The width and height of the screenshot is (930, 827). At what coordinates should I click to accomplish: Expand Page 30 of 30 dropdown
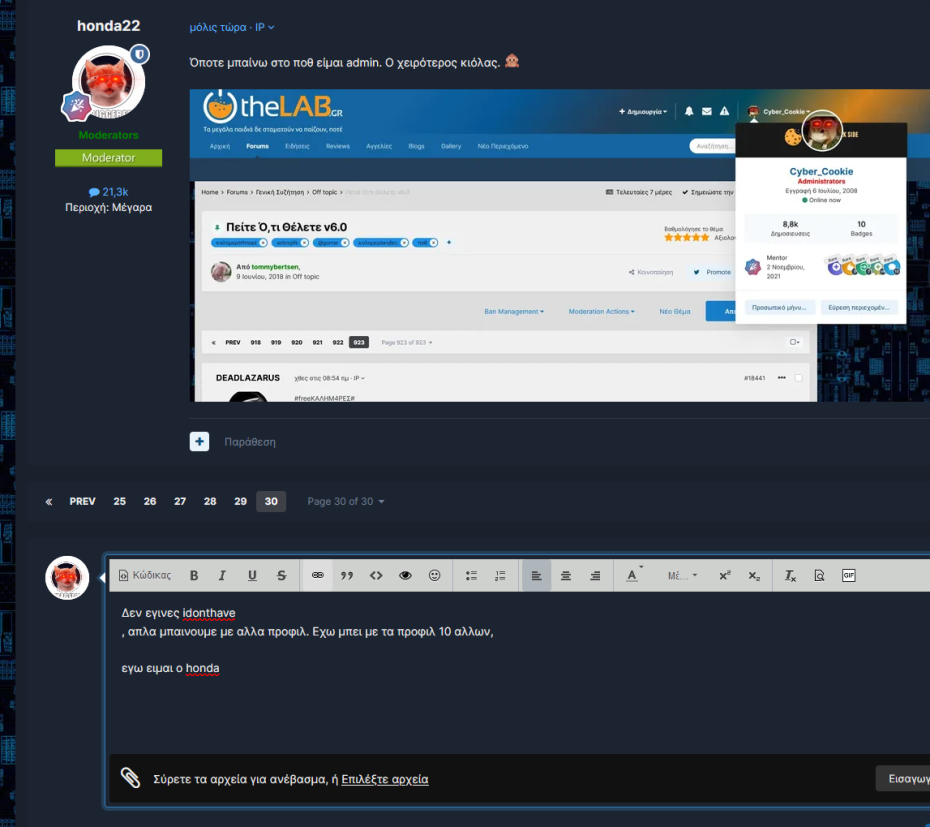coord(346,501)
